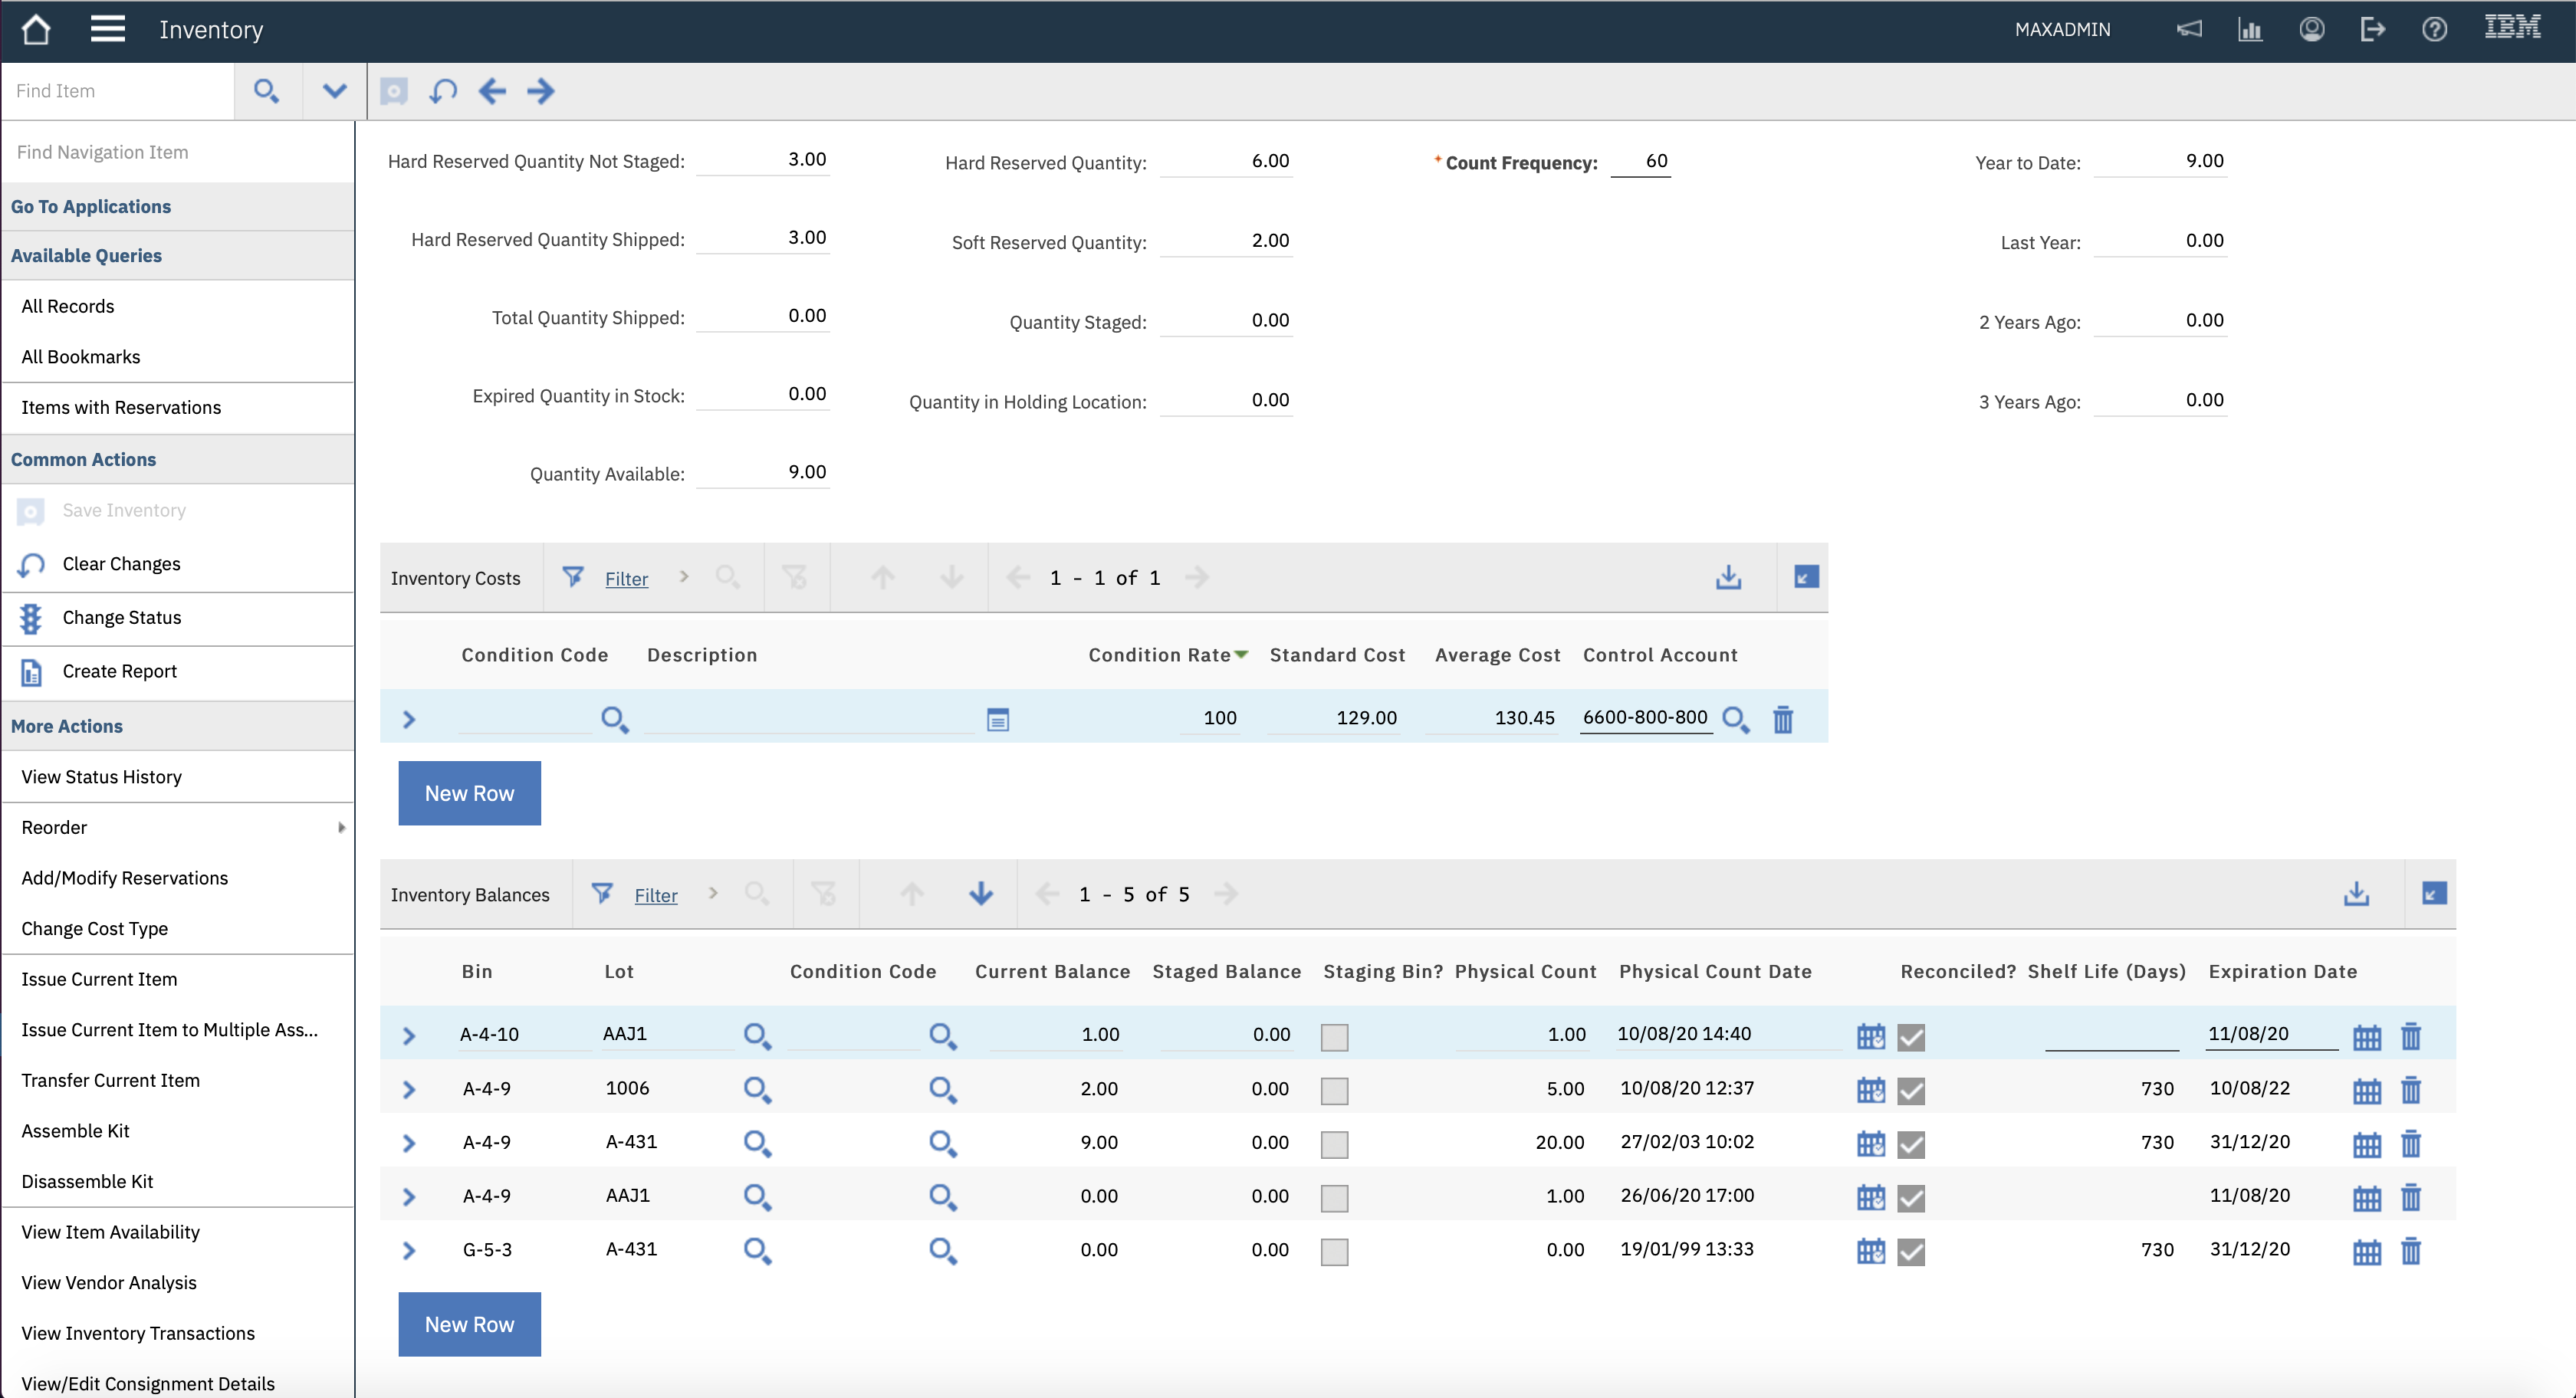
Task: Open control account 6600-800-800 lookup
Action: [1736, 719]
